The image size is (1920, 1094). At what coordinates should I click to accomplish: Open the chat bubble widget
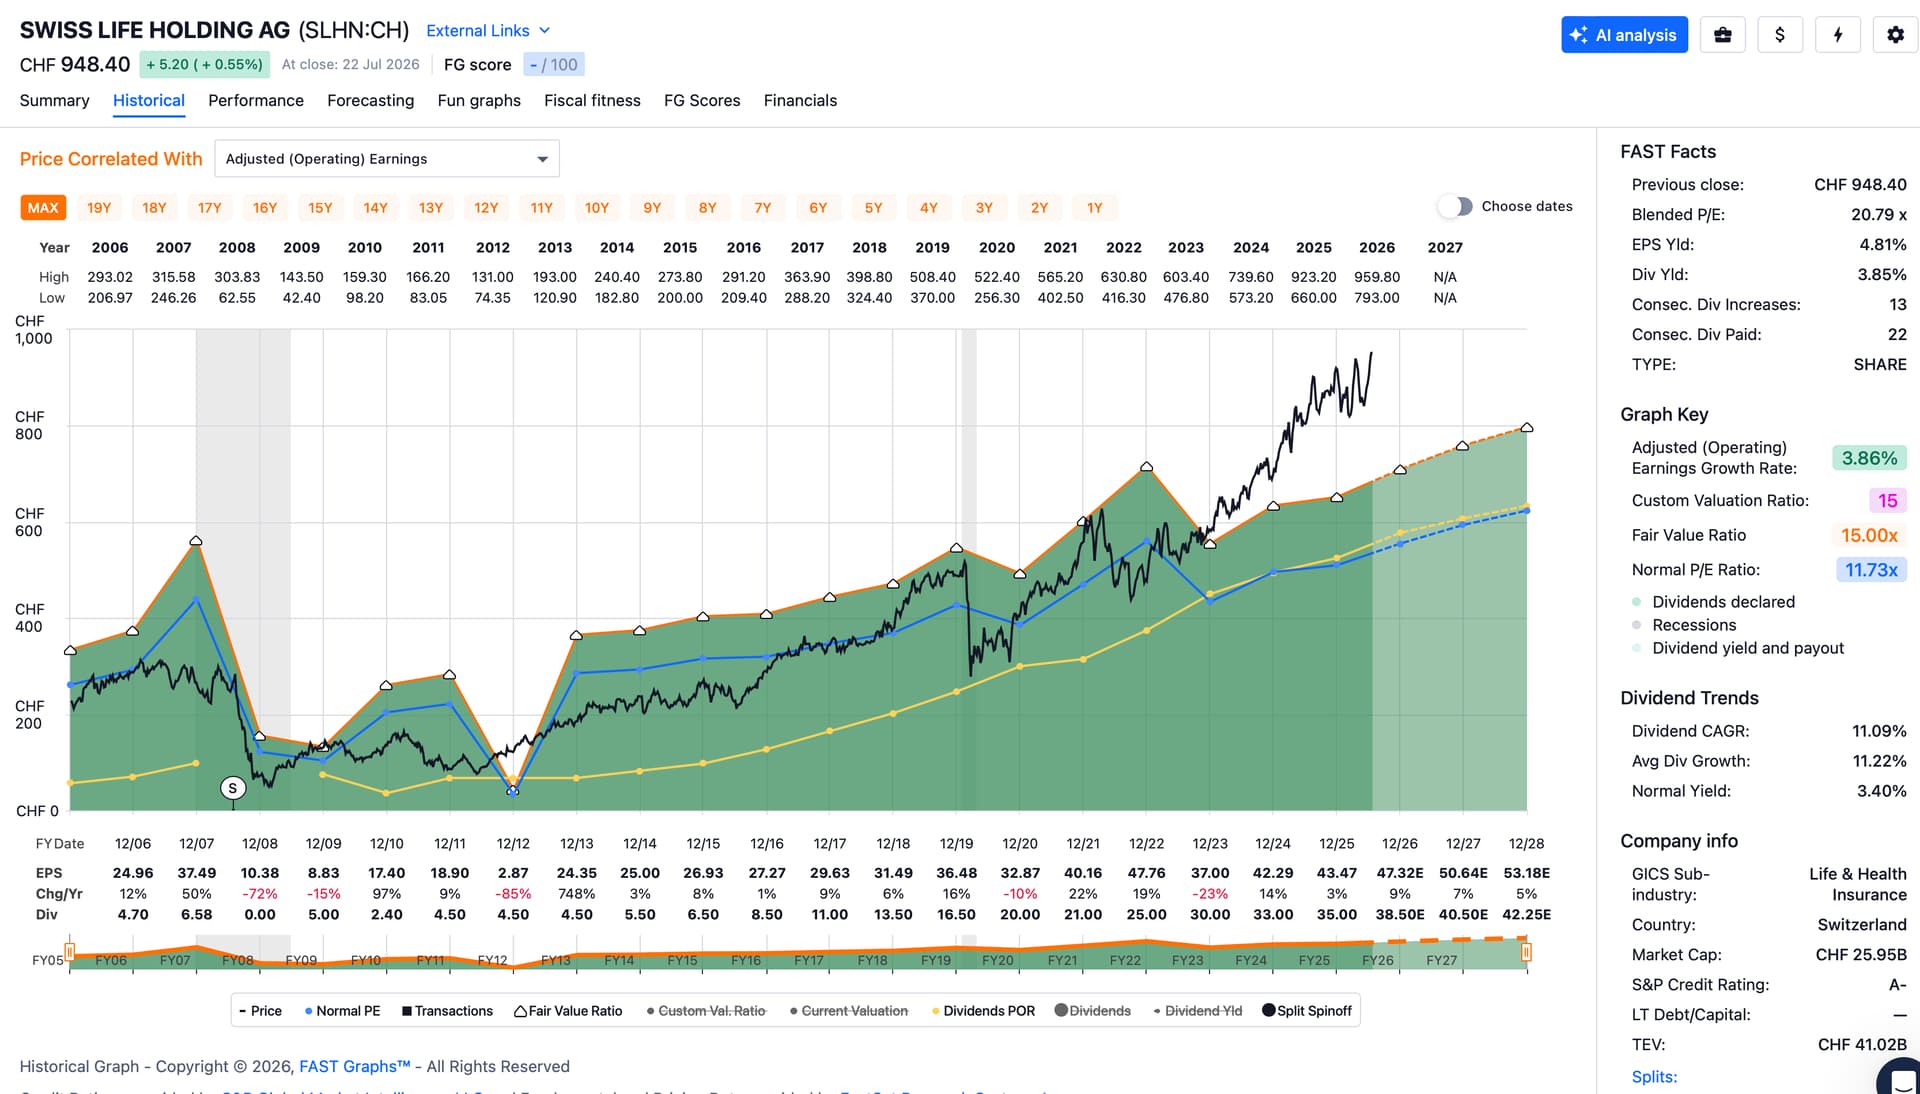[x=1900, y=1080]
